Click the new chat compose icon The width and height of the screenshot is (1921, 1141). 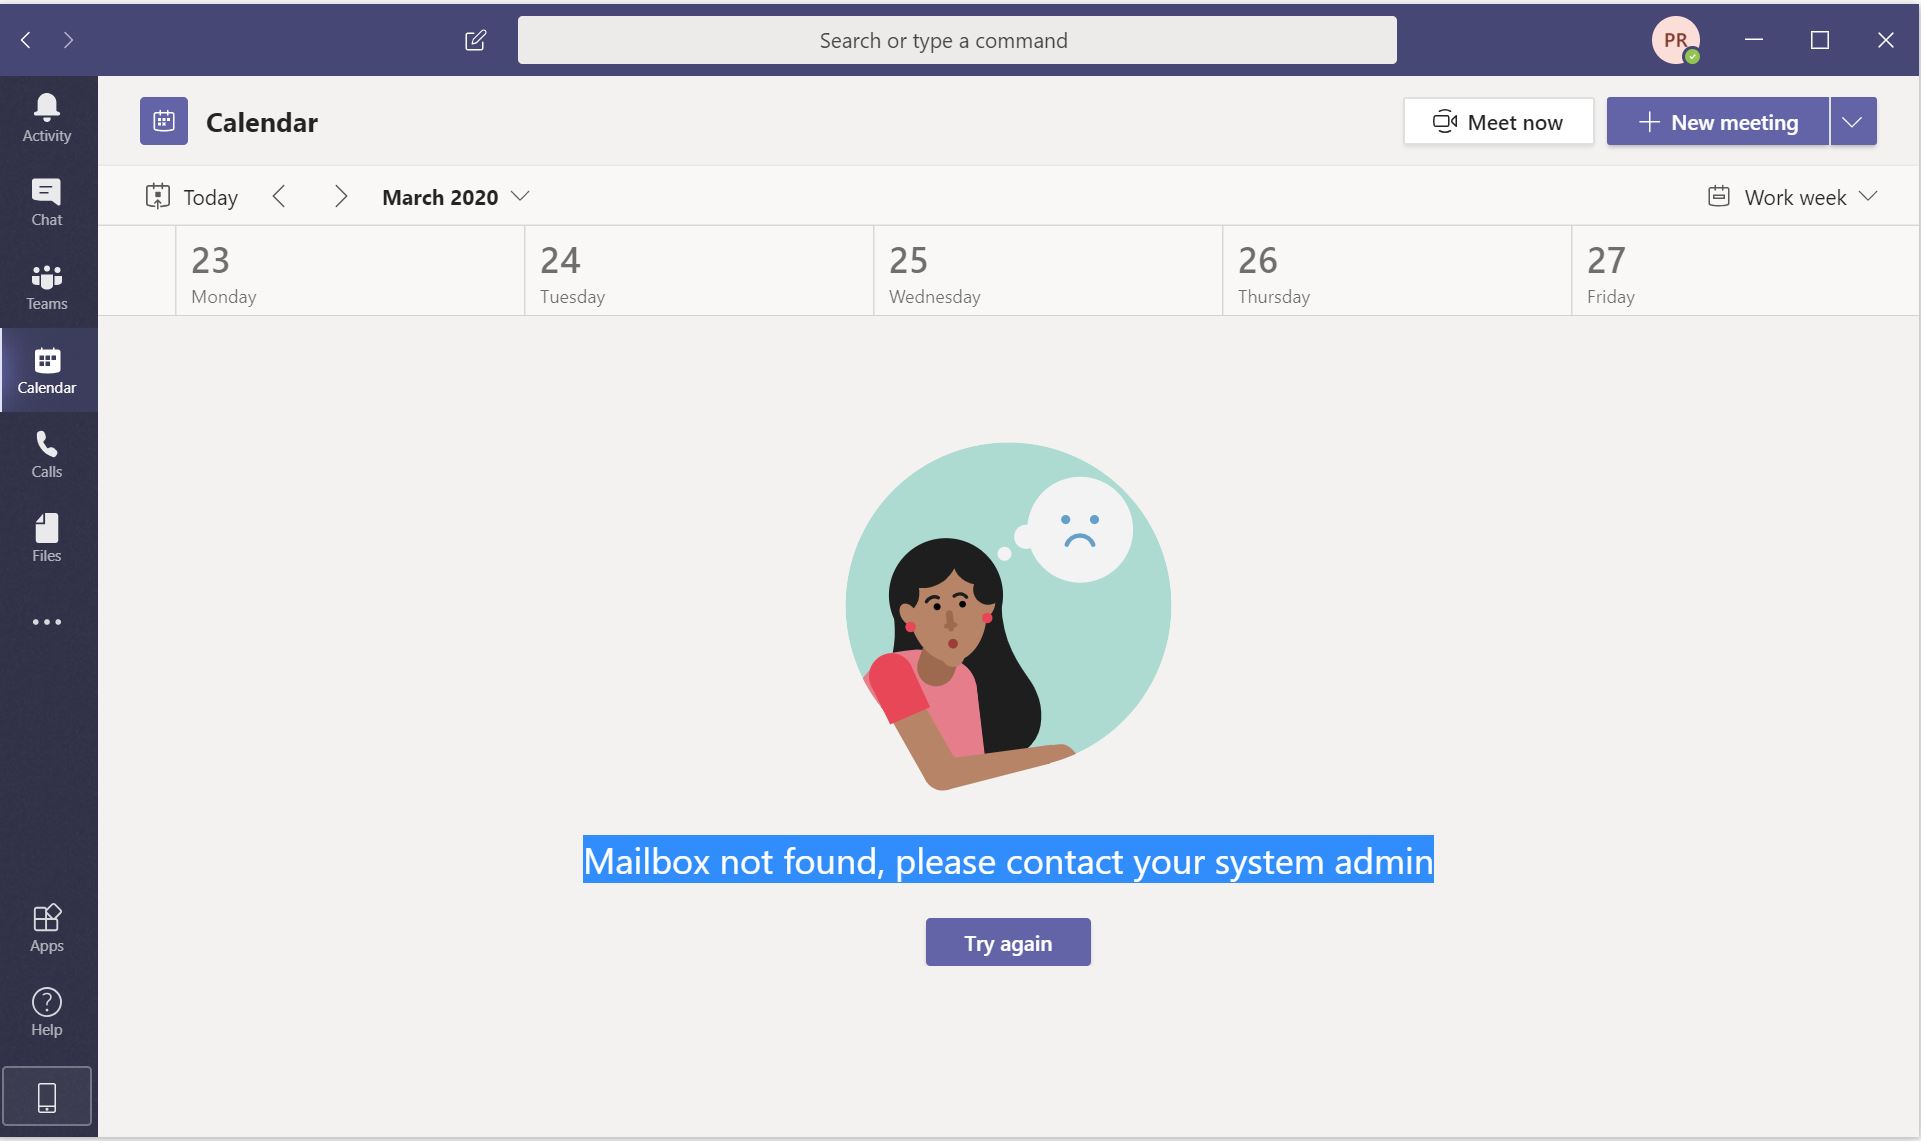point(475,40)
